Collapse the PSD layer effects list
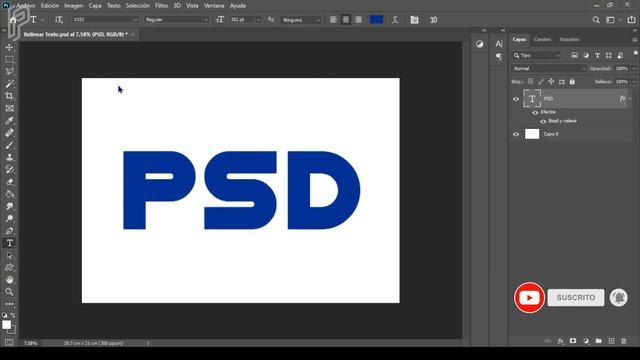Screen dimensions: 640x360 (630, 99)
